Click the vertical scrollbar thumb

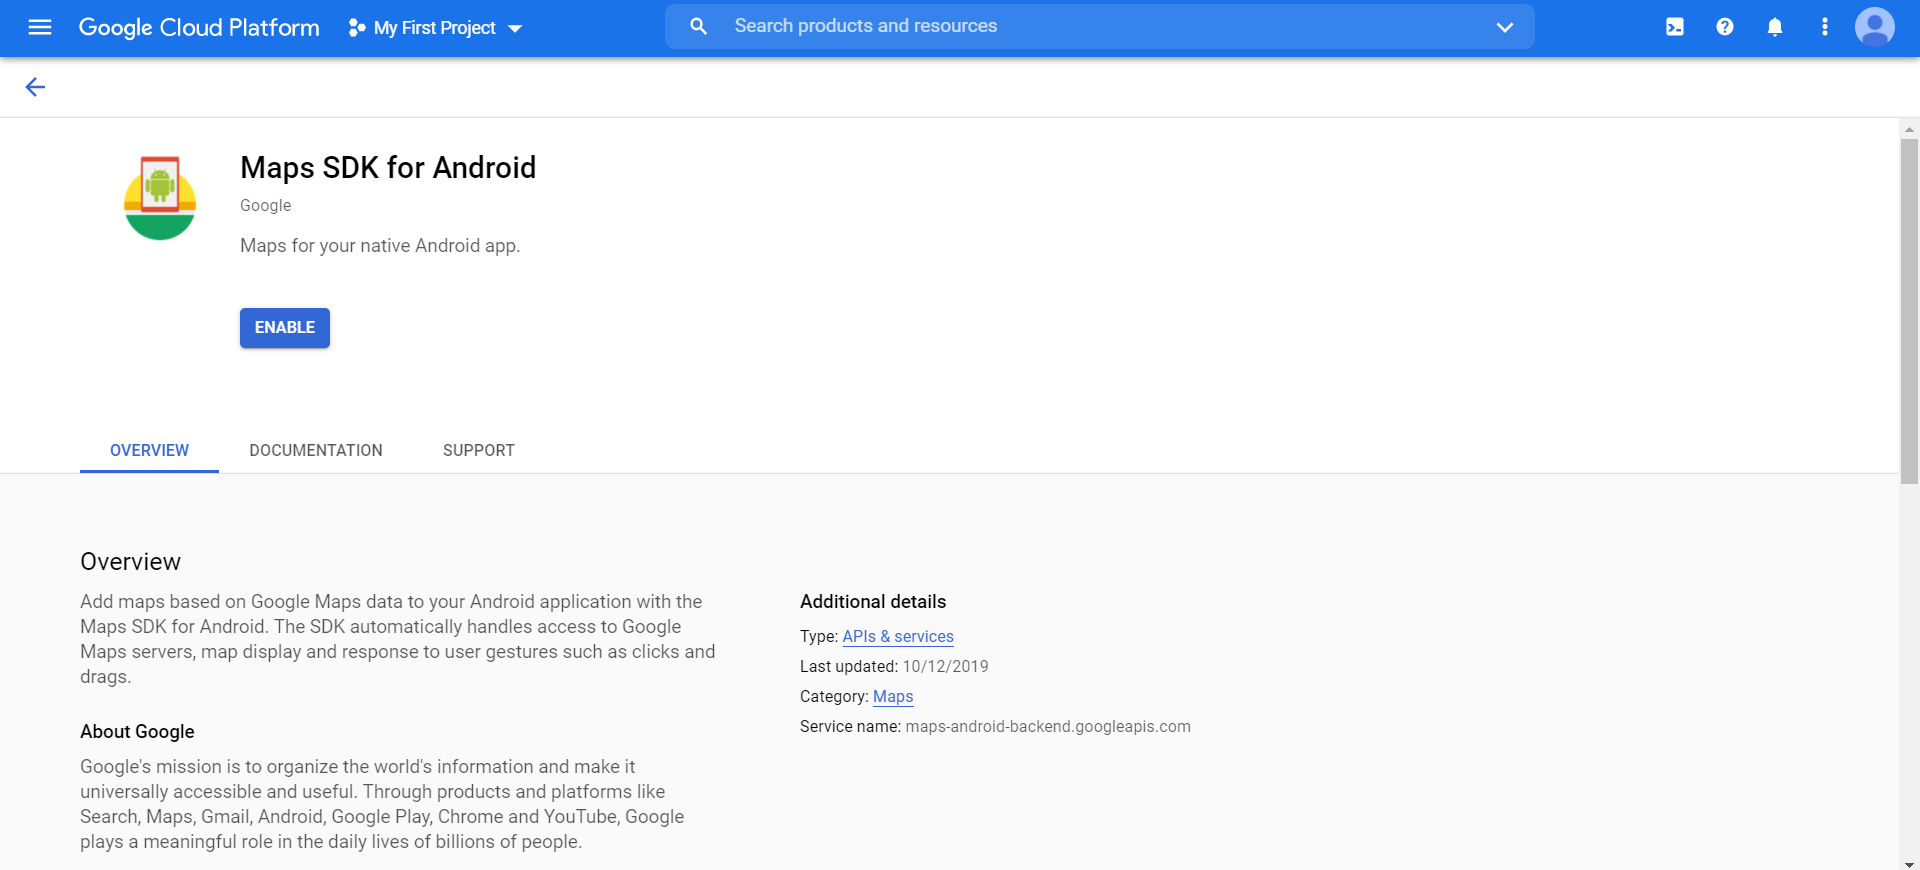pos(1909,311)
